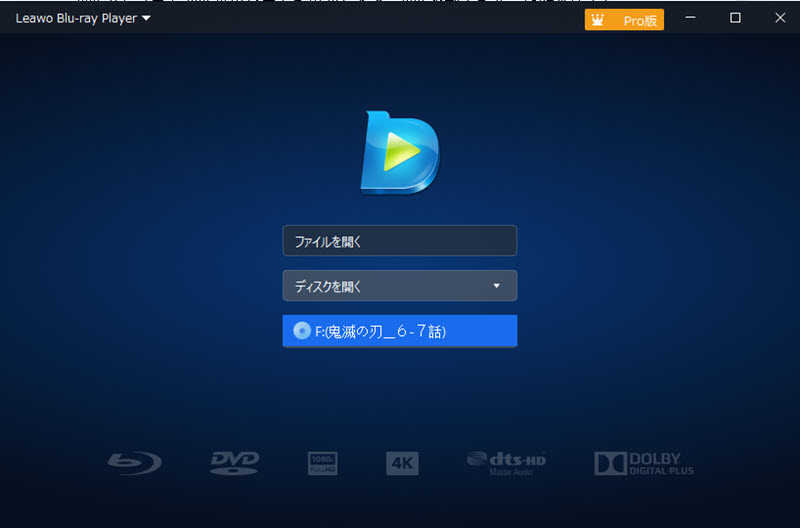Click the large blue play logo
The image size is (800, 528).
399,153
